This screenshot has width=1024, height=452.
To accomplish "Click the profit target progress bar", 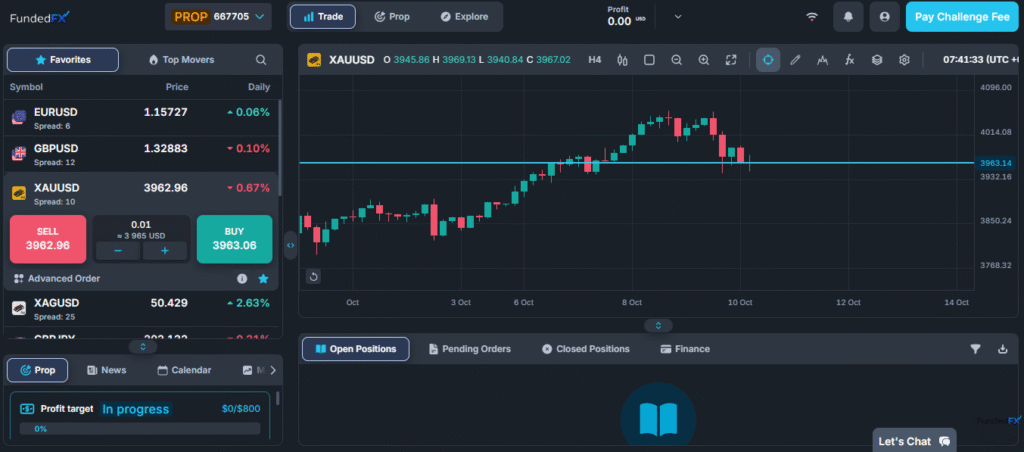I will [x=140, y=428].
